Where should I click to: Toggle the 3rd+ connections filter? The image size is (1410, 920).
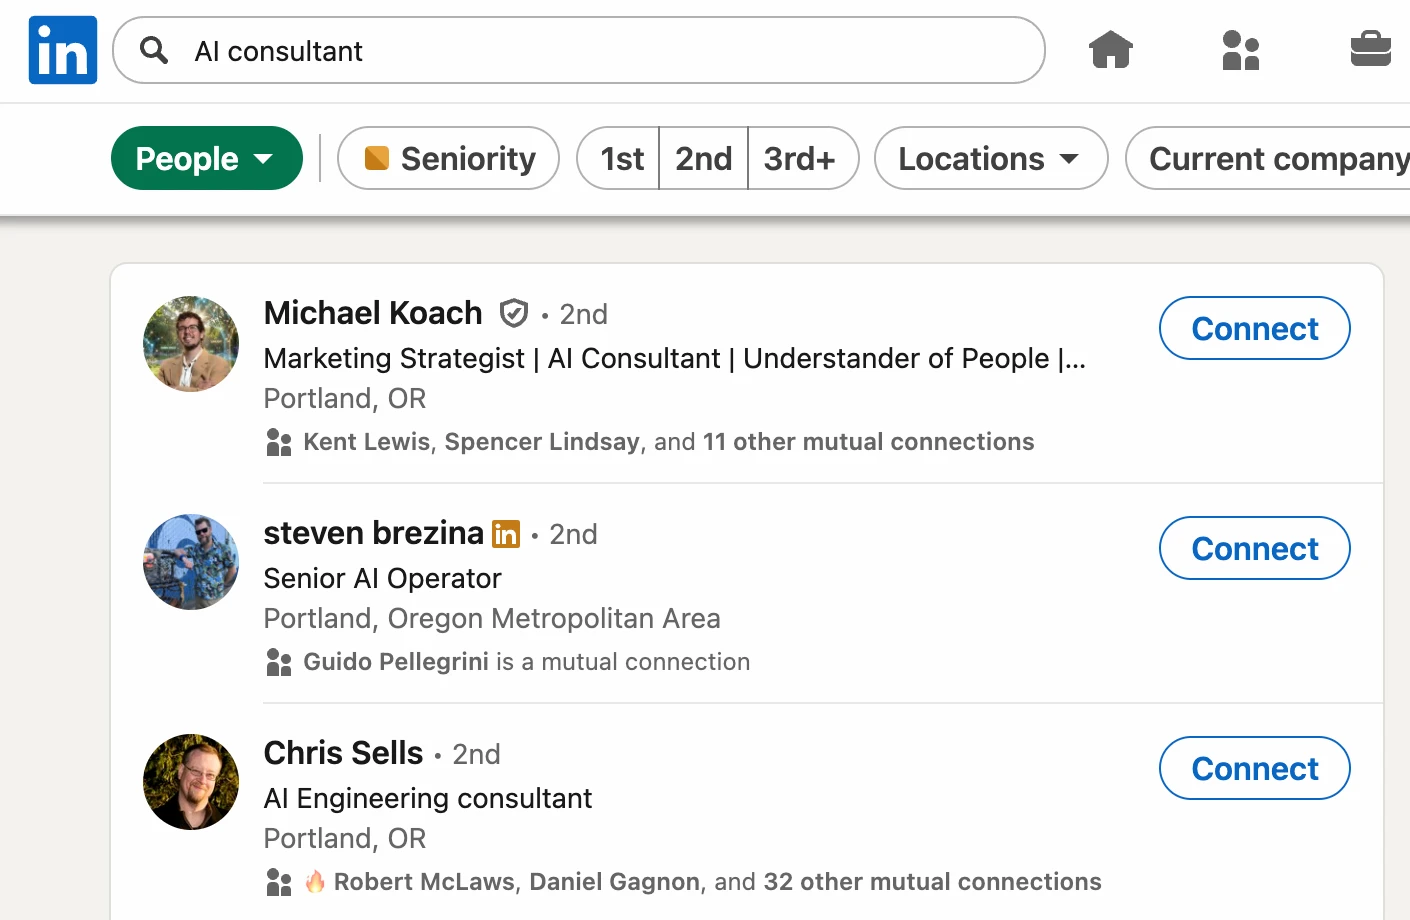pos(803,158)
